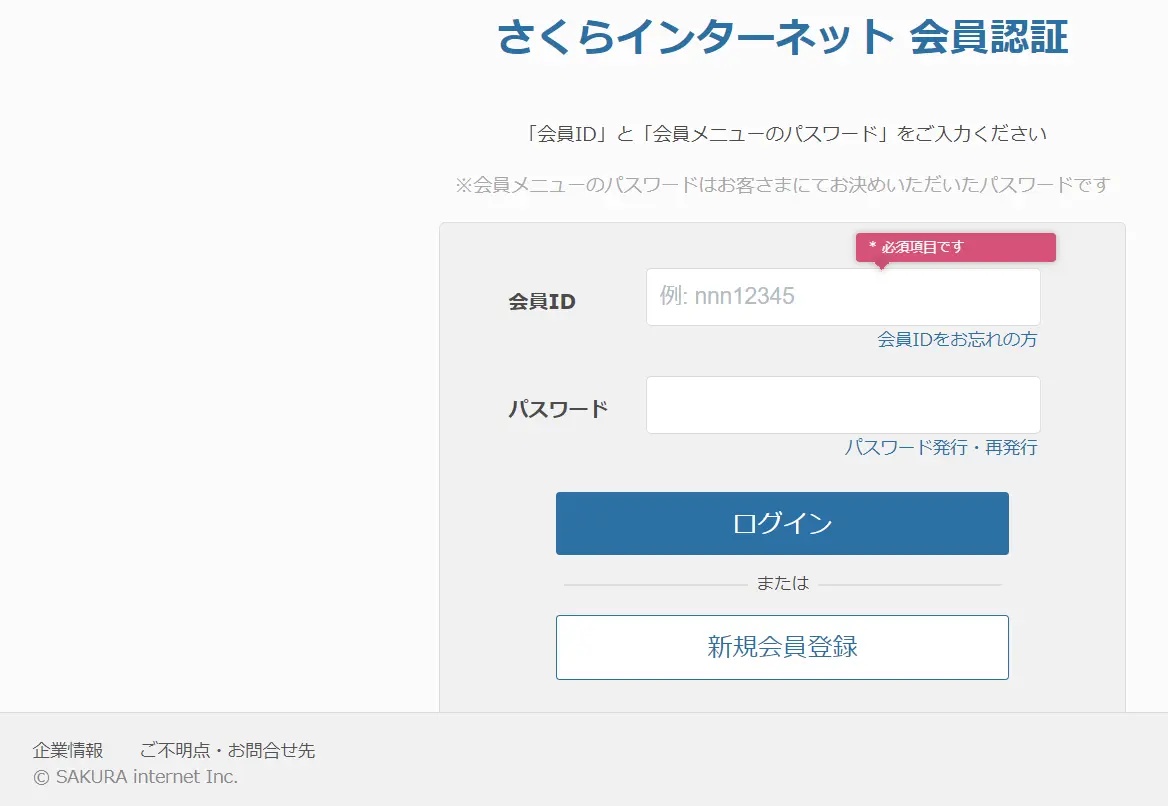This screenshot has height=806, width=1168.
Task: Open the パスワード発行・再発行 link
Action: (x=941, y=448)
